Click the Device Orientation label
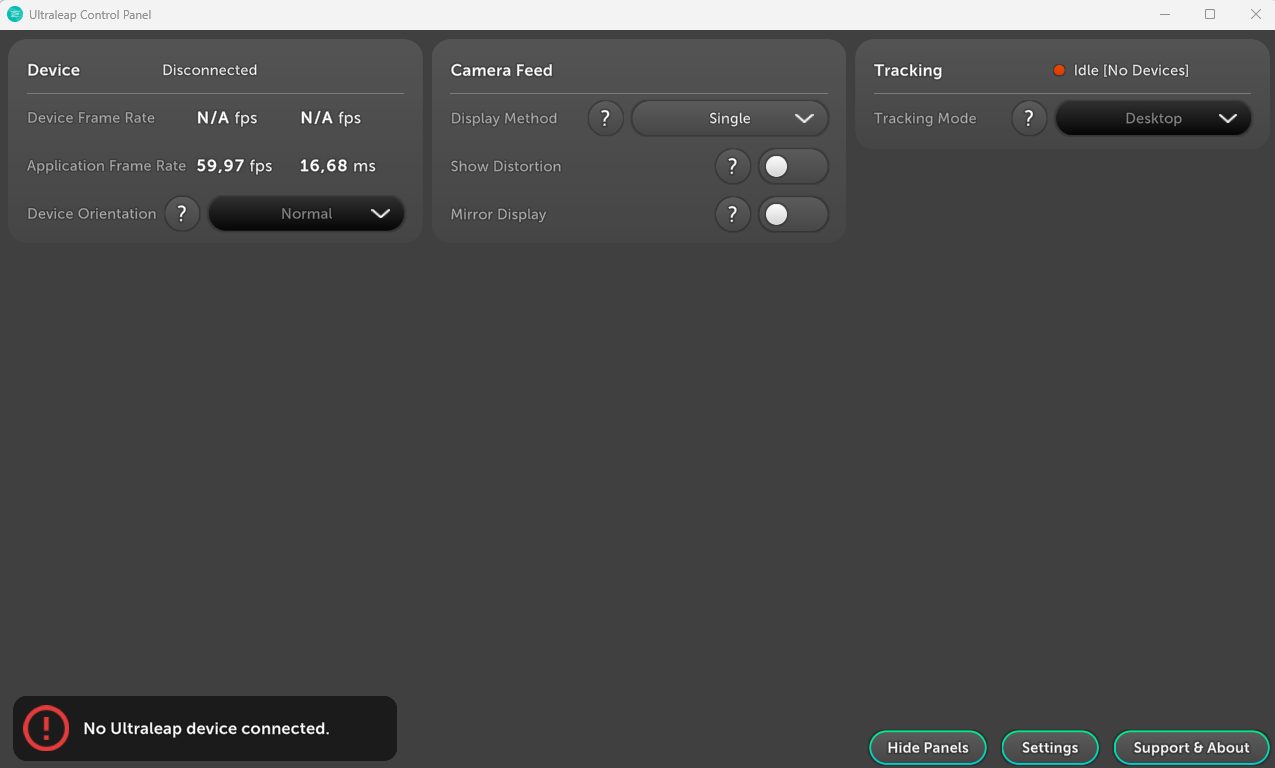1275x768 pixels. coord(92,214)
